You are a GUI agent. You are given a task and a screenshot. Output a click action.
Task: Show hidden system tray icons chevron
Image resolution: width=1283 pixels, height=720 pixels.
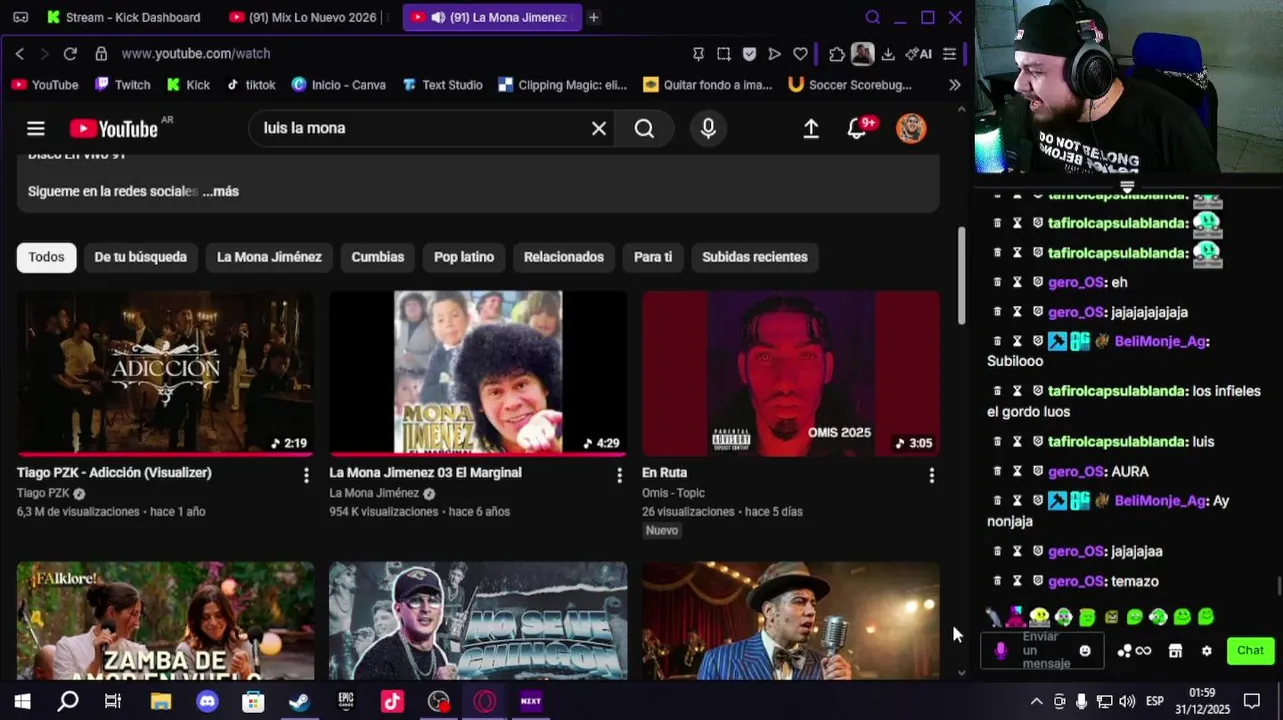1036,701
